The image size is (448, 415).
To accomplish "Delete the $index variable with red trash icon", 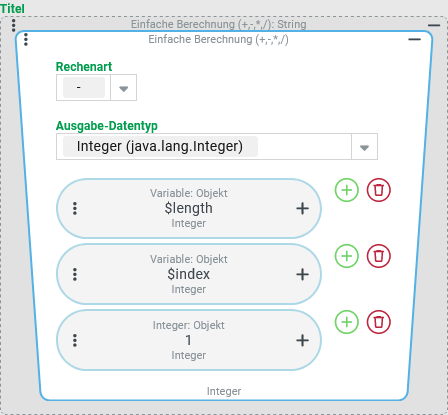I will click(x=379, y=256).
